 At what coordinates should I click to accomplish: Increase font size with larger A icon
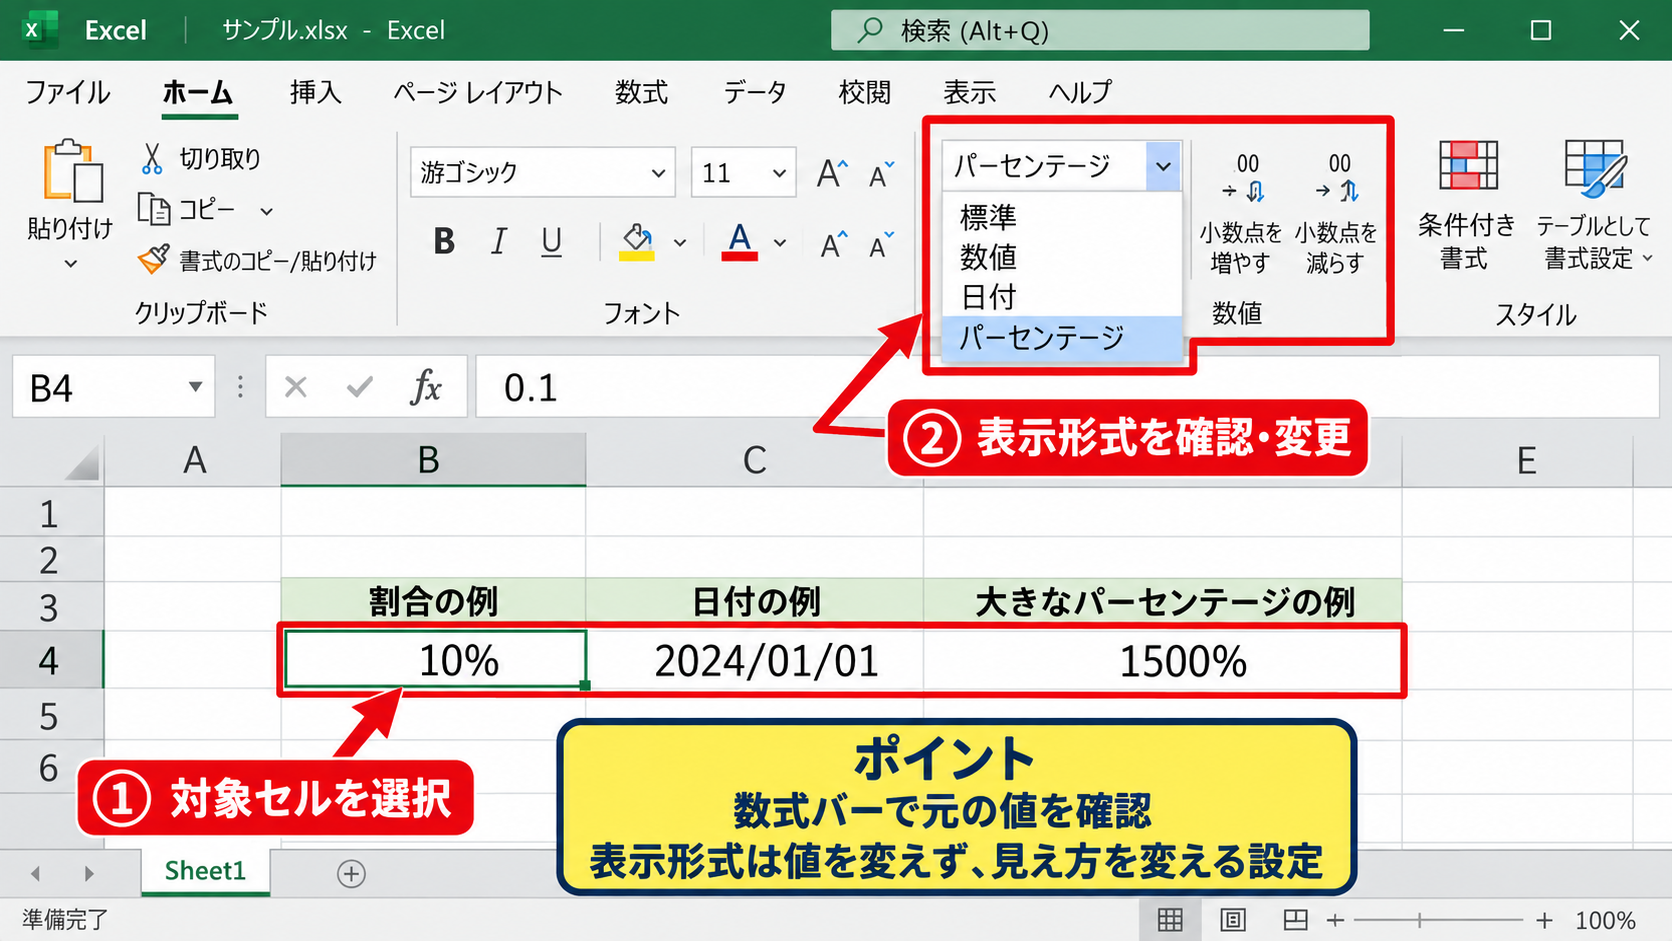(832, 174)
